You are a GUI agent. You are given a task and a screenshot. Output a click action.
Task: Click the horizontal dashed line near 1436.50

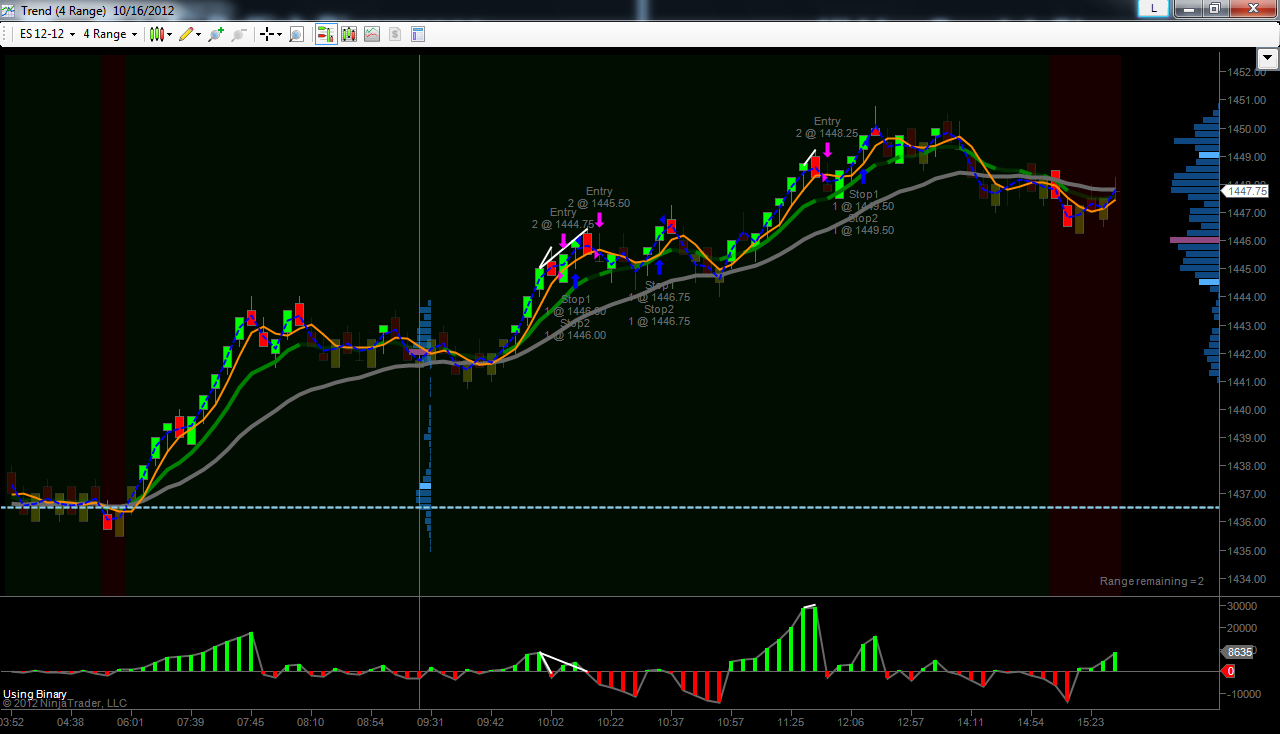click(x=610, y=507)
